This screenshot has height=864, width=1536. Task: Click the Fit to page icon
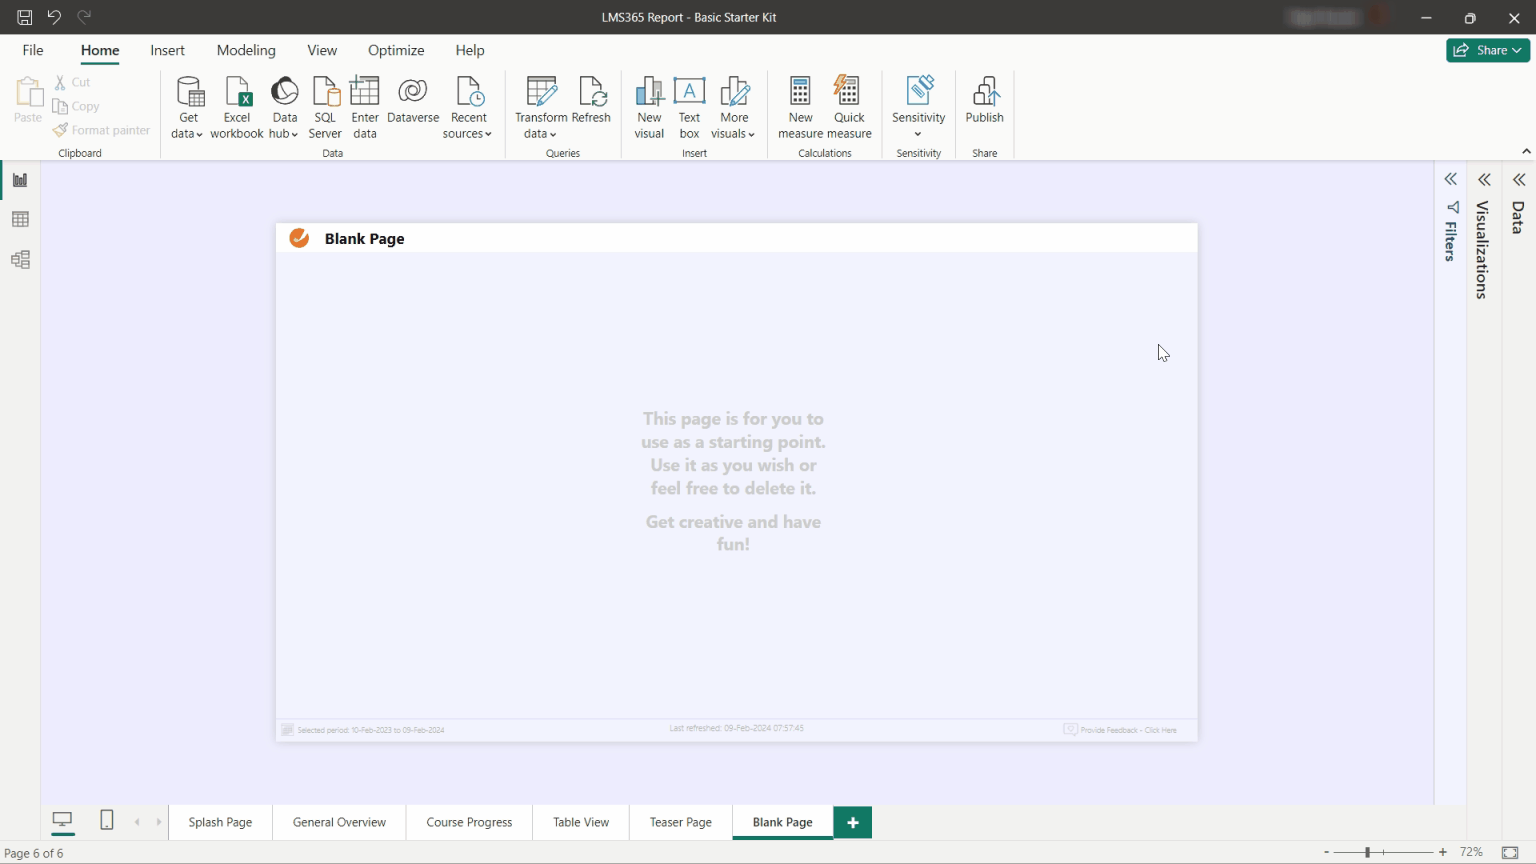1510,852
